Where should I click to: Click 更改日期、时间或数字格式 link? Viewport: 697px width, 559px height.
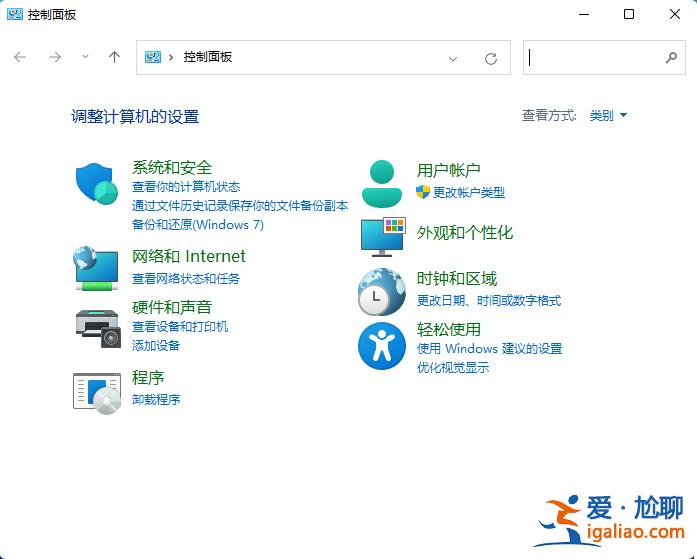pos(489,301)
